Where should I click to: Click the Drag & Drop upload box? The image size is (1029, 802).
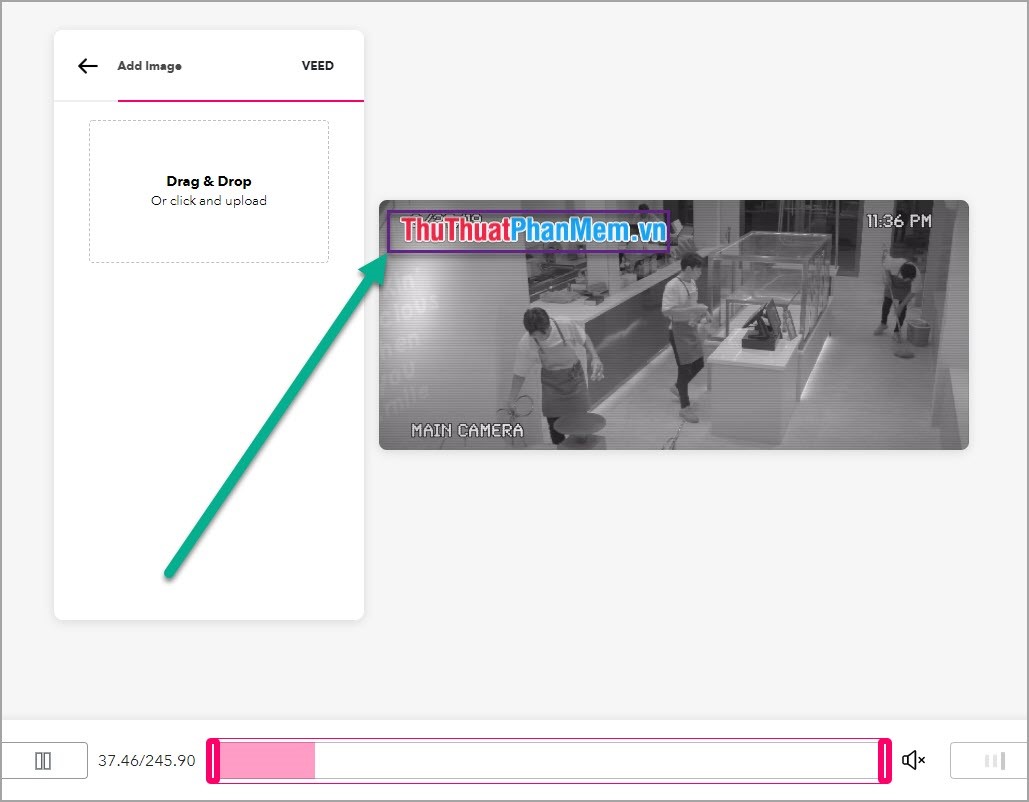pos(209,190)
